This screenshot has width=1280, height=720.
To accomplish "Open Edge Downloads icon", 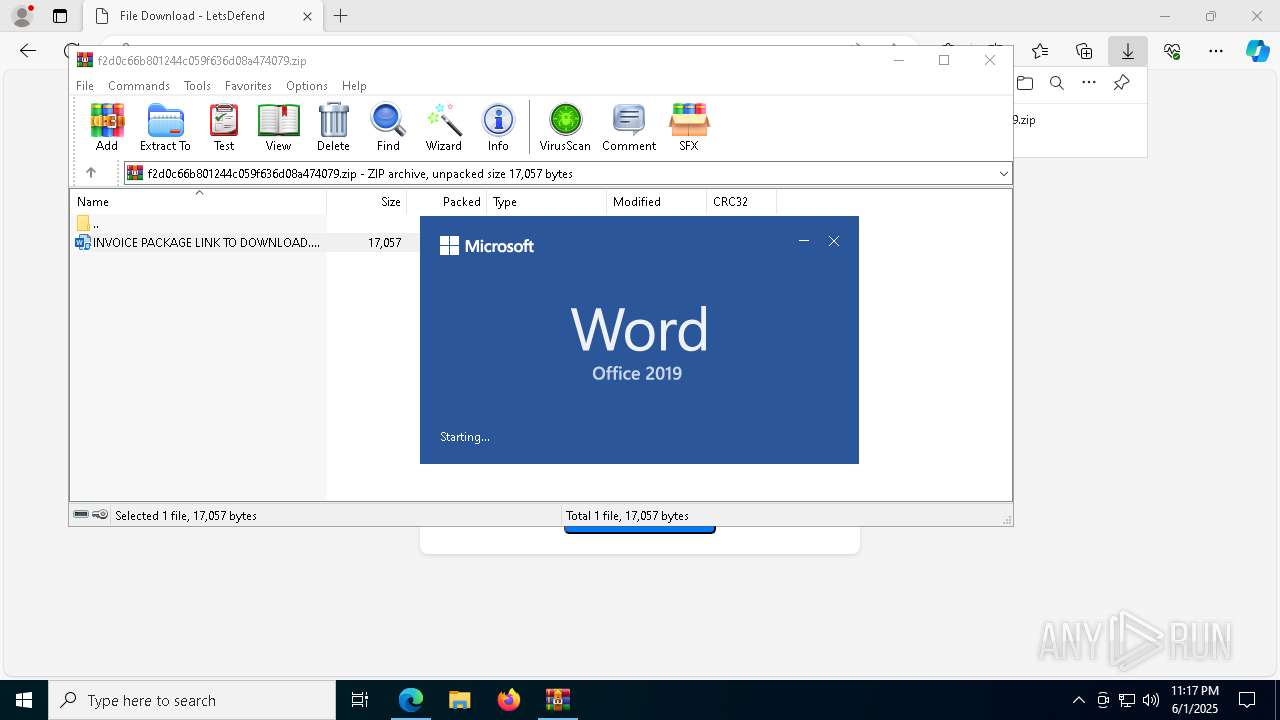I will coord(1128,51).
